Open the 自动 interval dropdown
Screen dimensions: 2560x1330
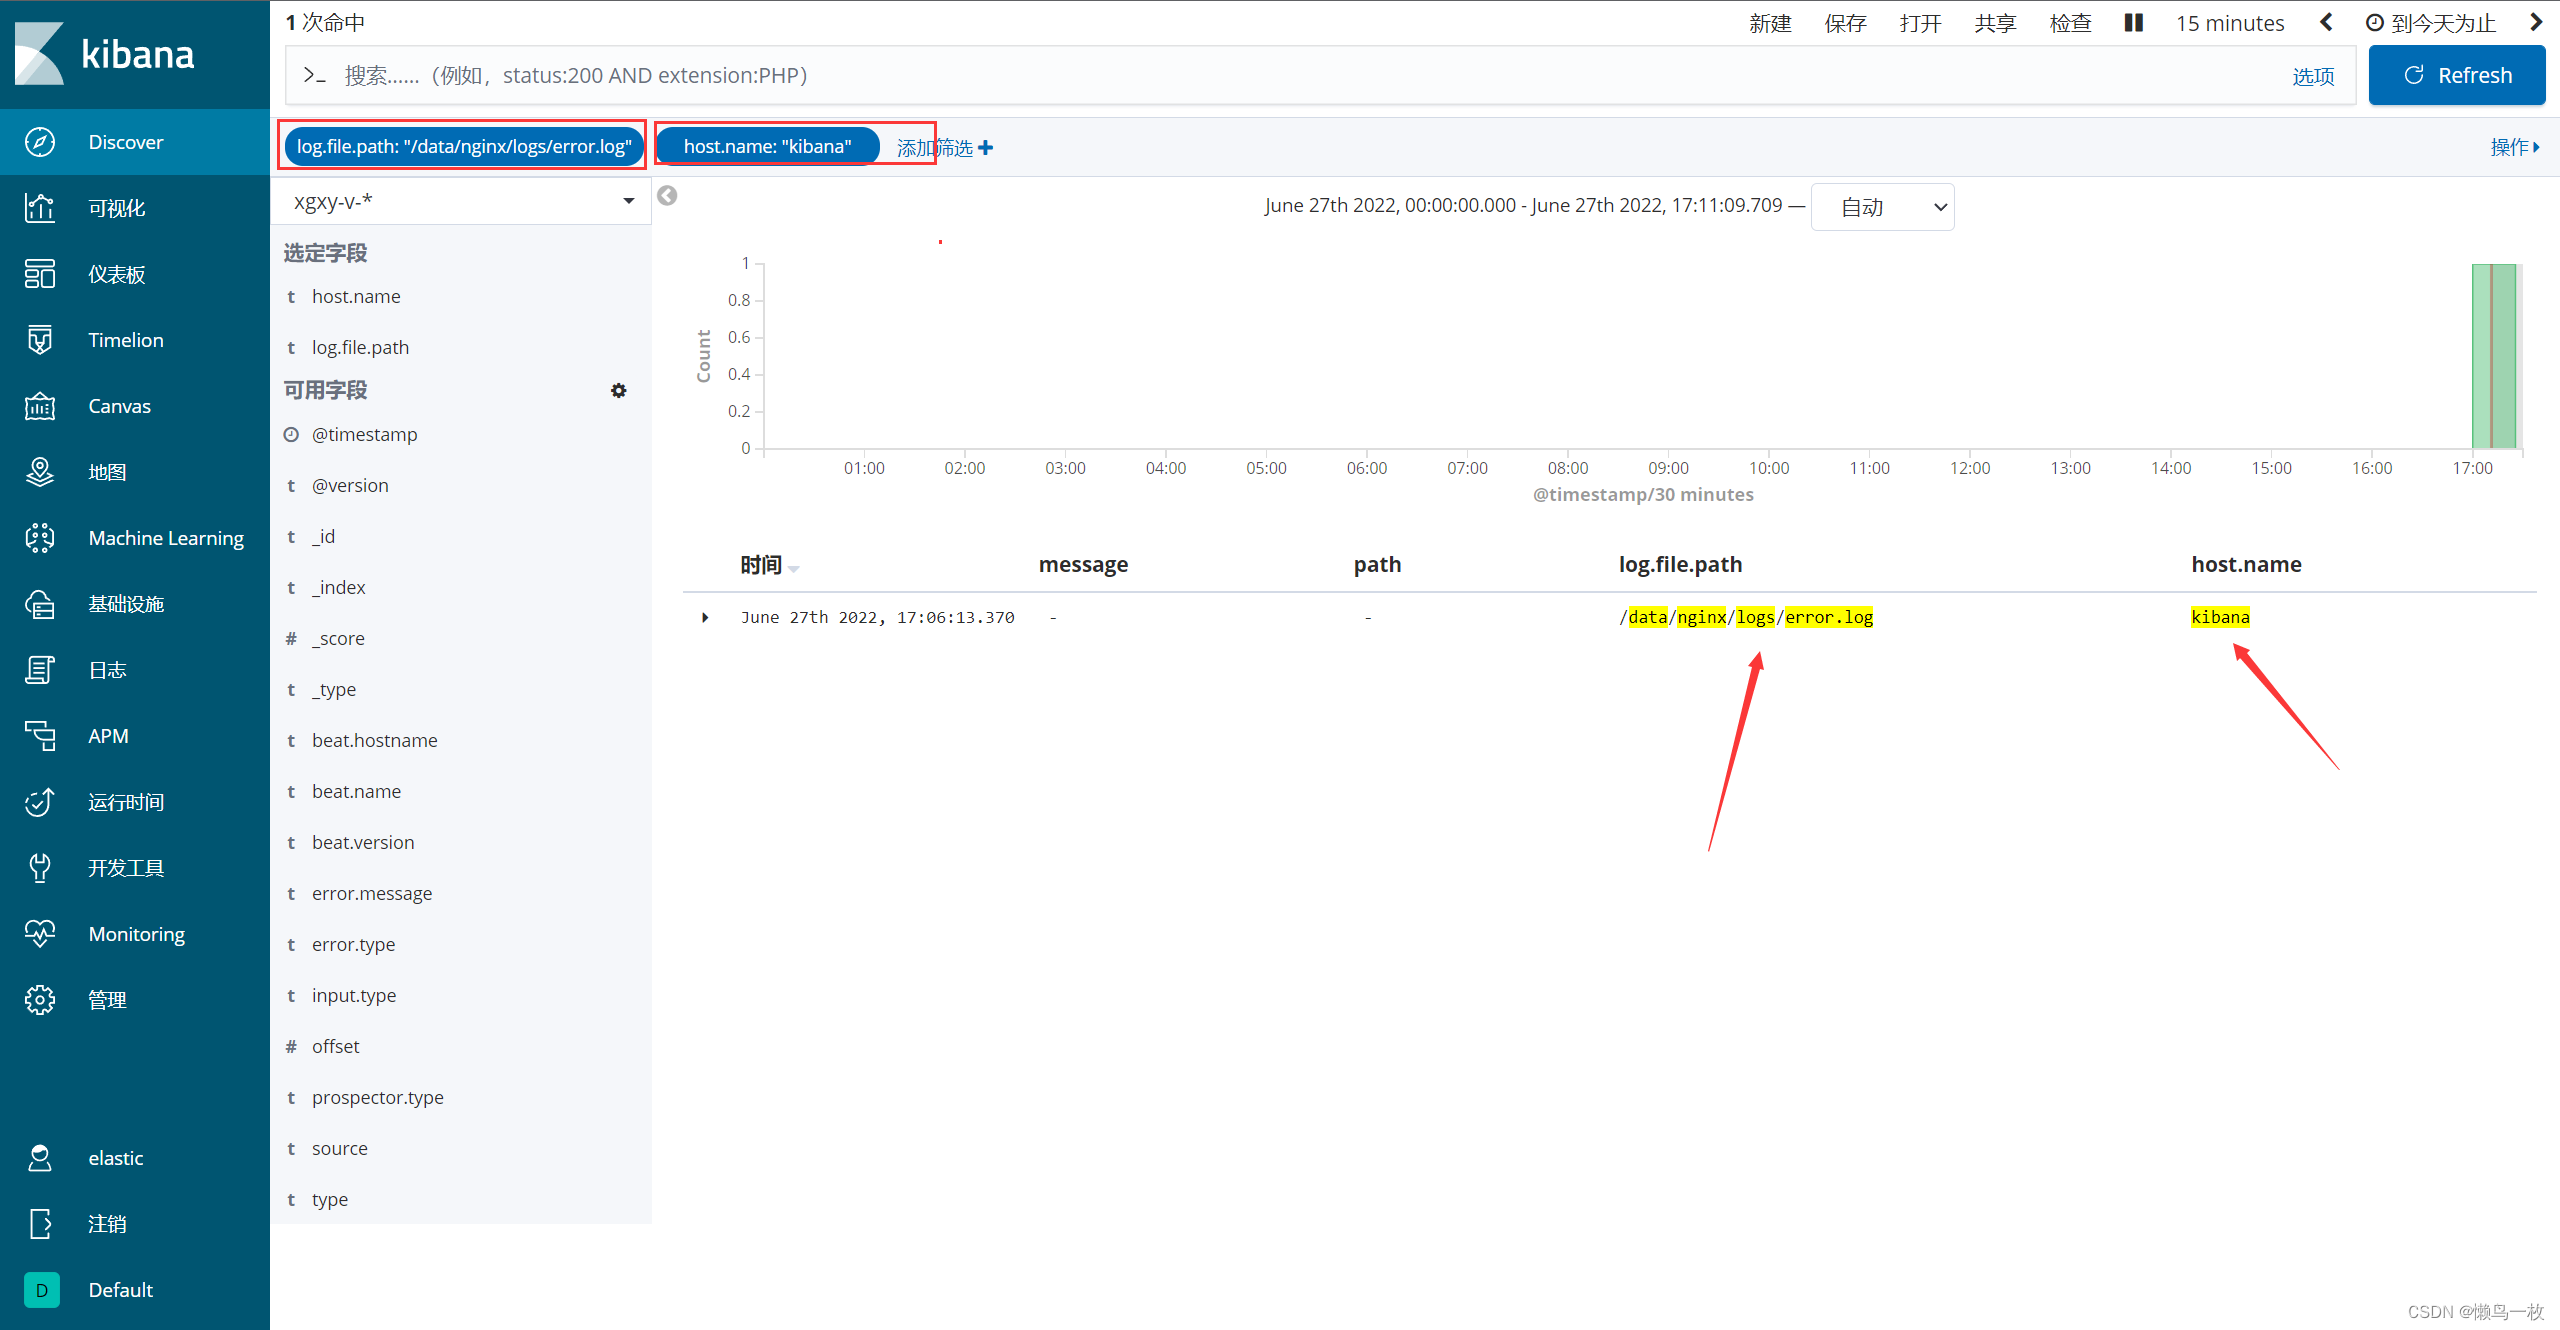tap(1882, 207)
